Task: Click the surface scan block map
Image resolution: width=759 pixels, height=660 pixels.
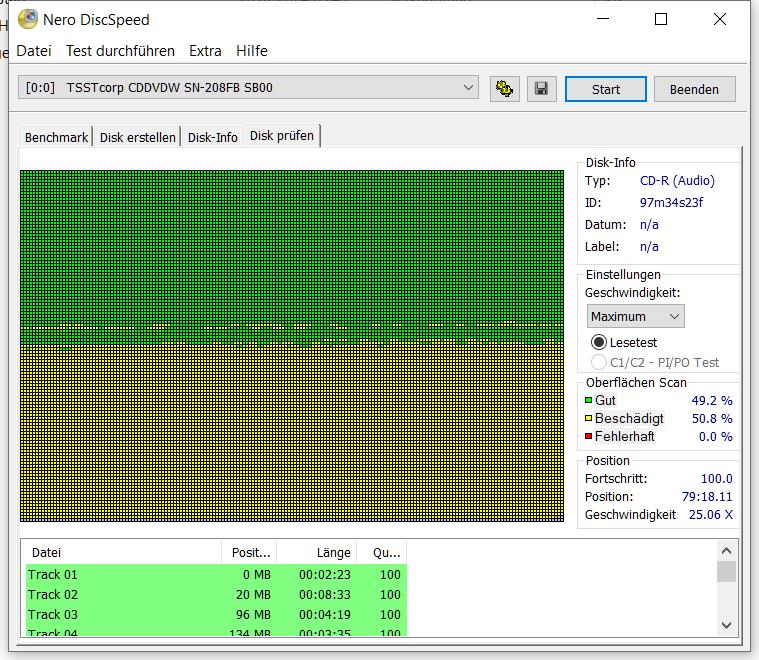Action: (x=292, y=346)
